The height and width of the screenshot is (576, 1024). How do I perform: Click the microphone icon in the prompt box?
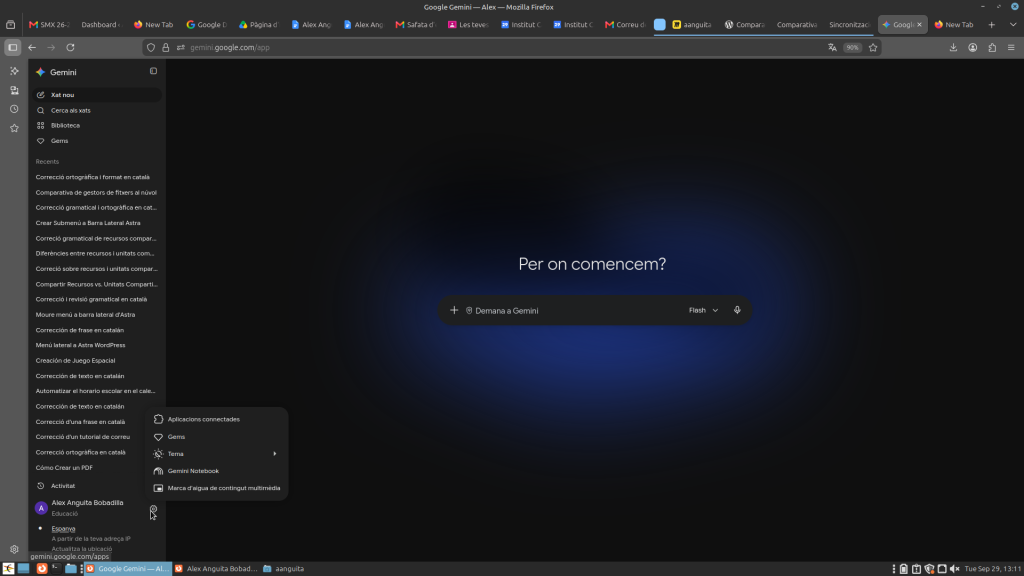point(737,310)
